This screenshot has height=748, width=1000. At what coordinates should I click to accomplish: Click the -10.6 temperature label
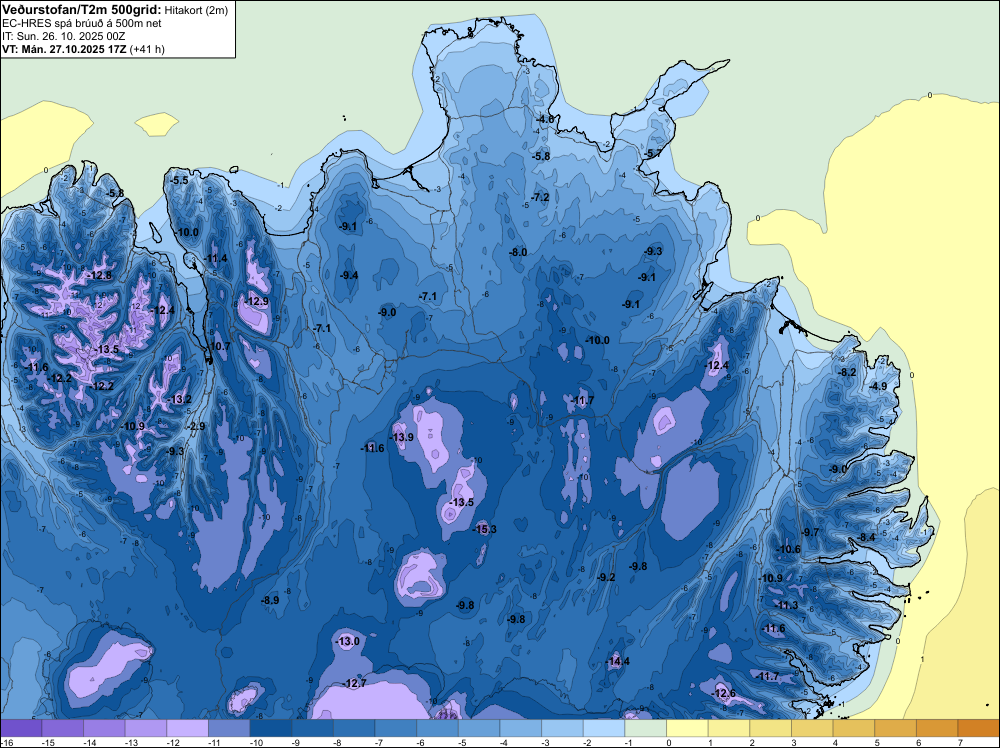(x=788, y=550)
